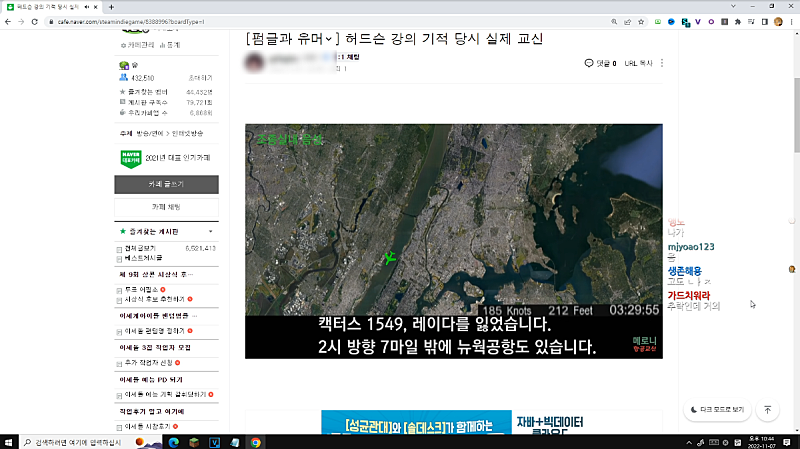Open the post's three-dot more options menu
800x449 pixels.
(662, 63)
